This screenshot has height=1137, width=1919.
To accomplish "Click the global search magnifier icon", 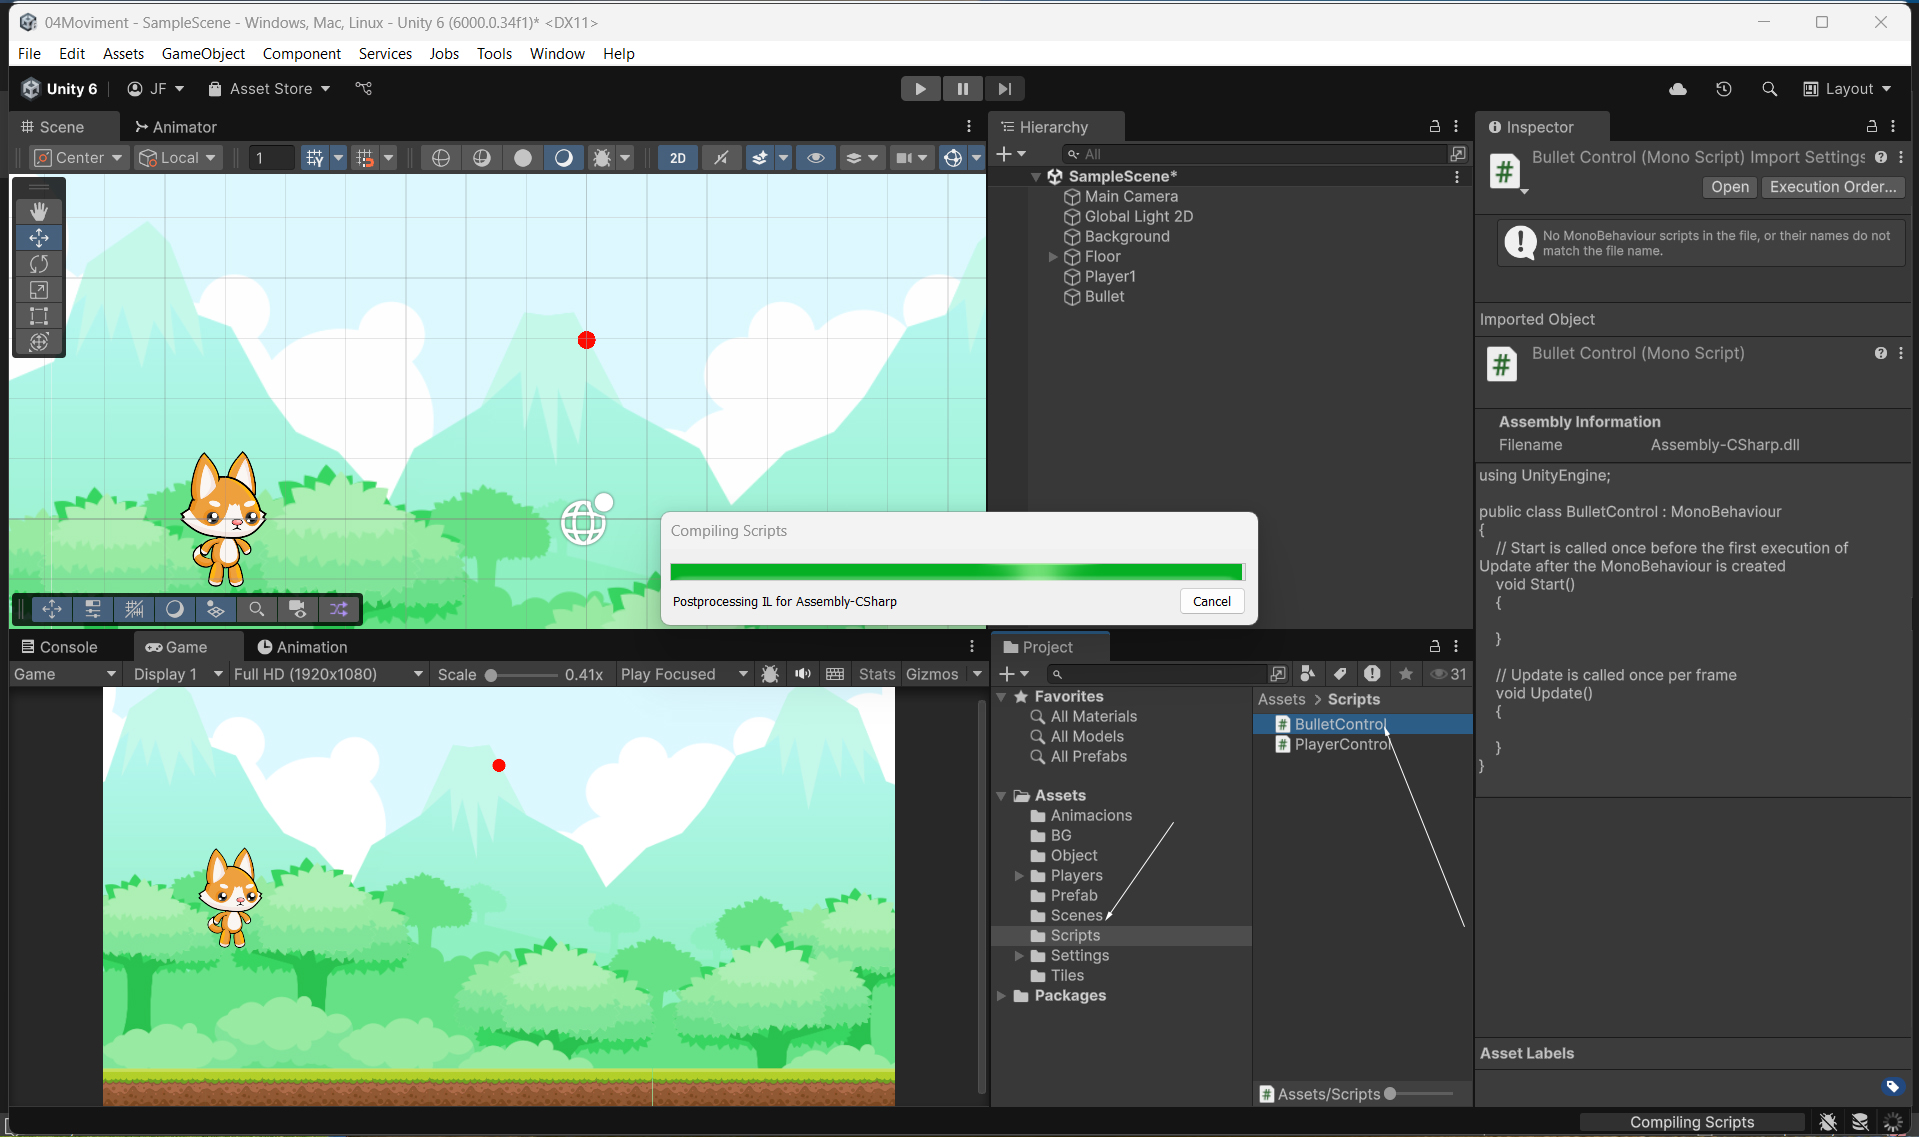I will [x=1769, y=89].
